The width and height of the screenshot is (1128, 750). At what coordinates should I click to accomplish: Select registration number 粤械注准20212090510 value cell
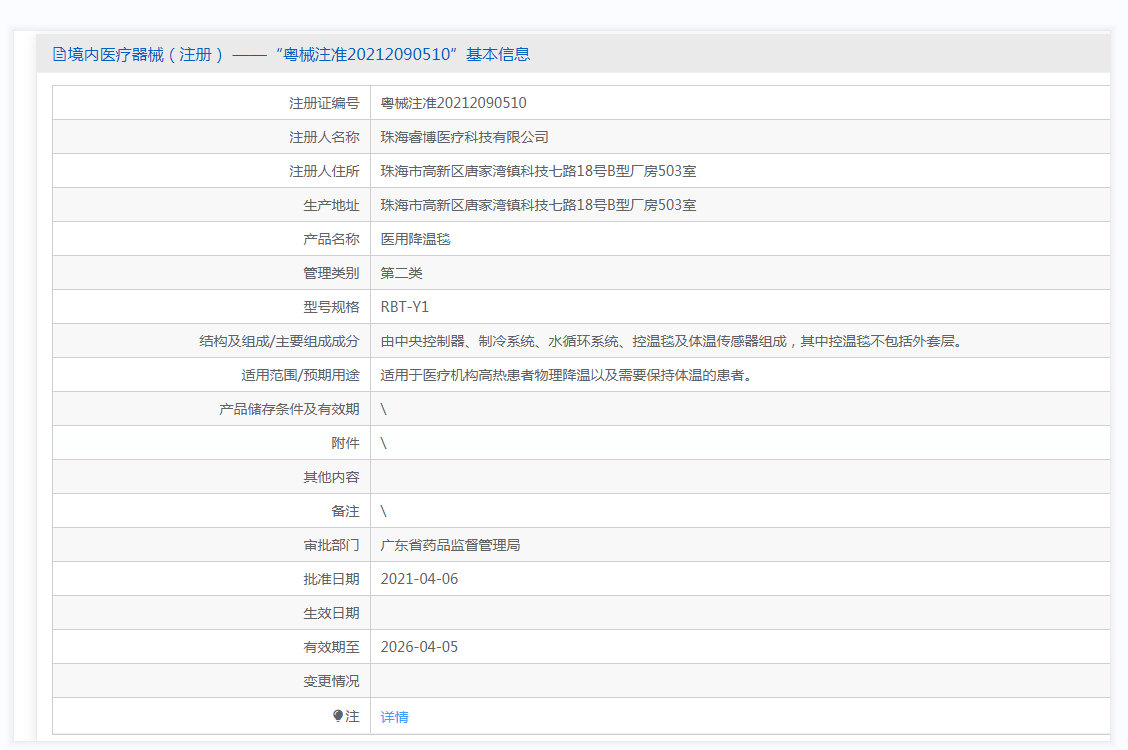click(x=453, y=103)
